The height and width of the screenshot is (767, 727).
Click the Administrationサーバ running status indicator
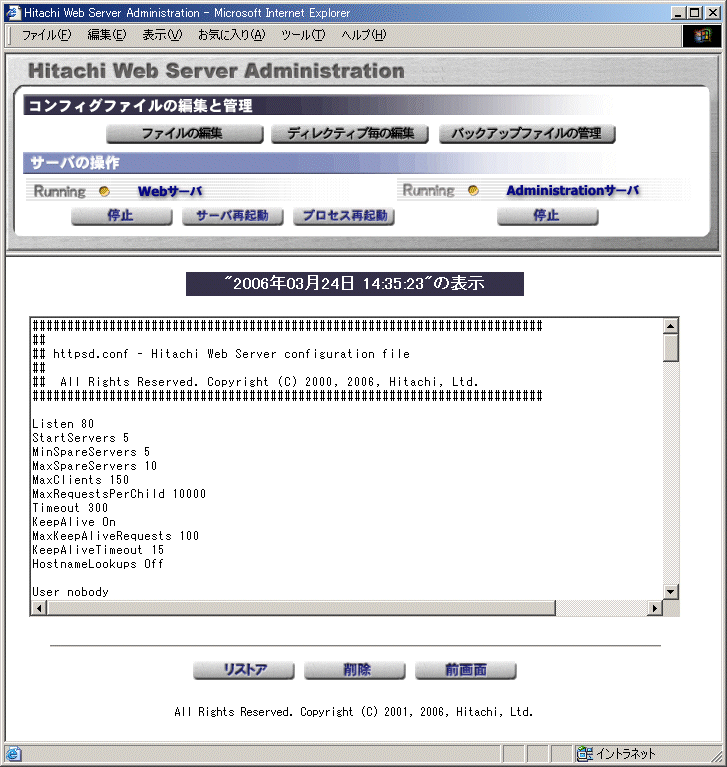pyautogui.click(x=473, y=190)
